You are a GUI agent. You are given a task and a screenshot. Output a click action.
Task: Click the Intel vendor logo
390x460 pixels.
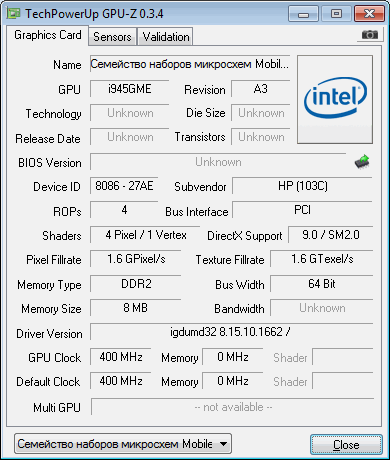335,99
